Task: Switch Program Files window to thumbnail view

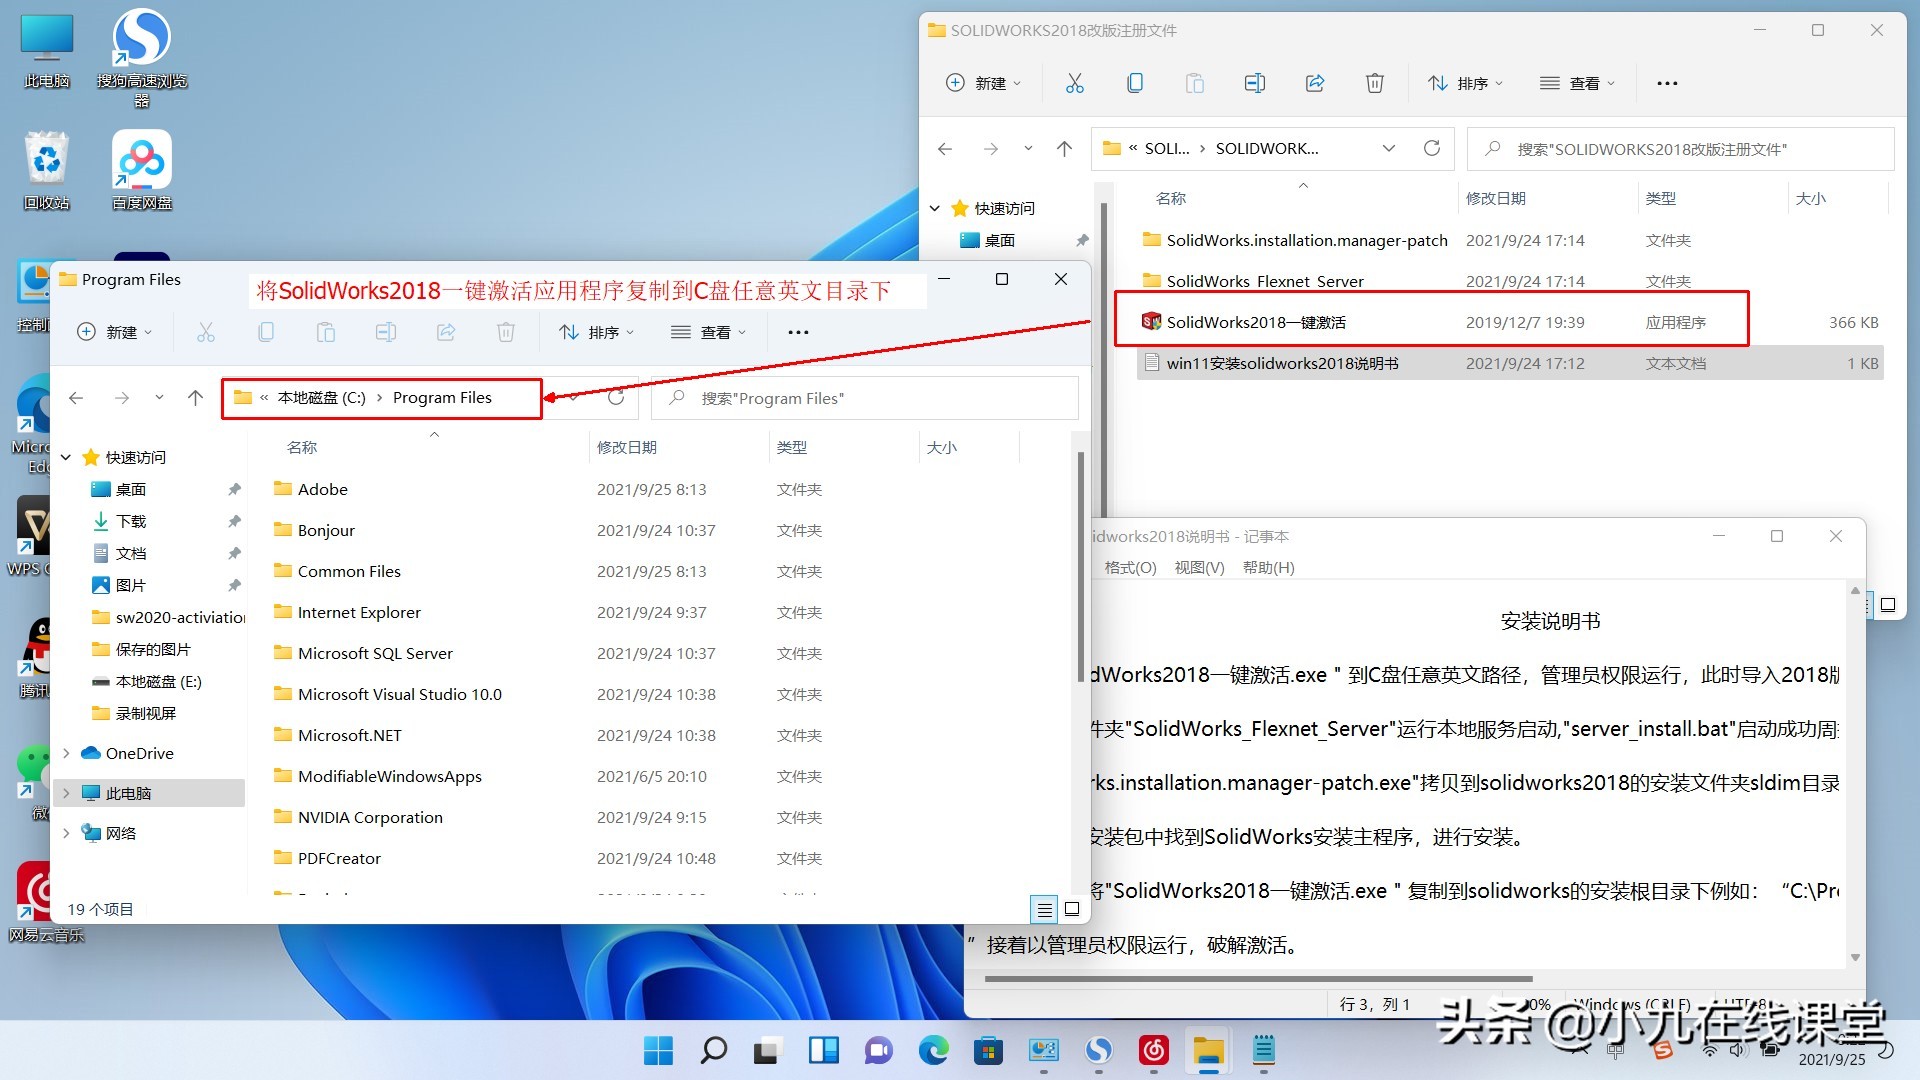Action: tap(1071, 909)
